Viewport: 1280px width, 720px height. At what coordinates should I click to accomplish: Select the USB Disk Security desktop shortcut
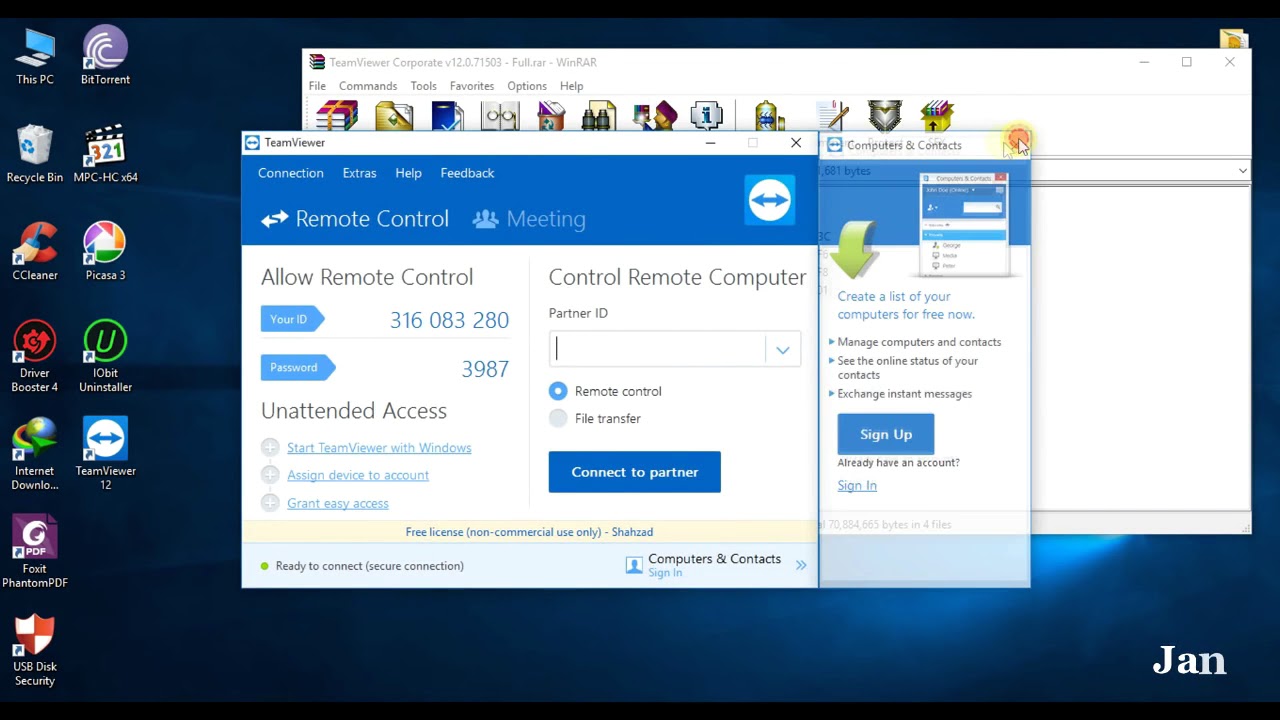click(x=35, y=650)
